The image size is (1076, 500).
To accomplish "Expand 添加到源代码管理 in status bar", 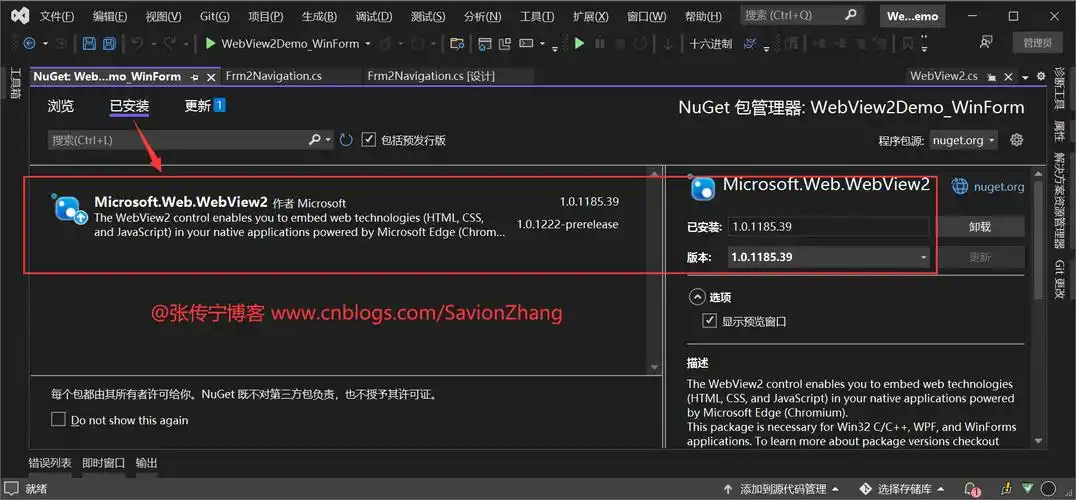I will tap(782, 489).
